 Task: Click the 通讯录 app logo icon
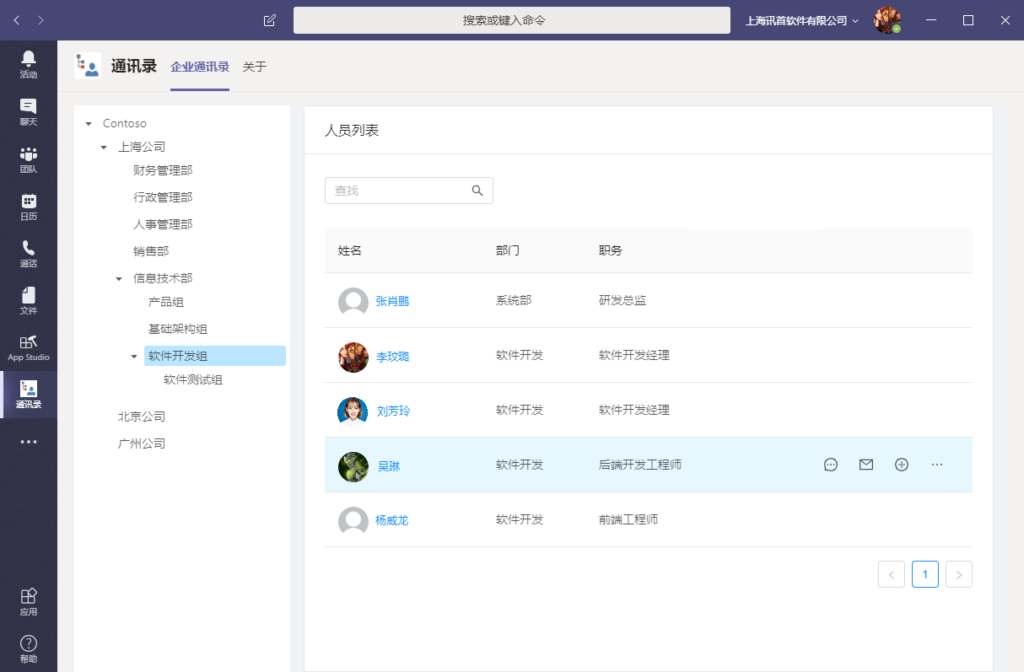click(x=88, y=66)
